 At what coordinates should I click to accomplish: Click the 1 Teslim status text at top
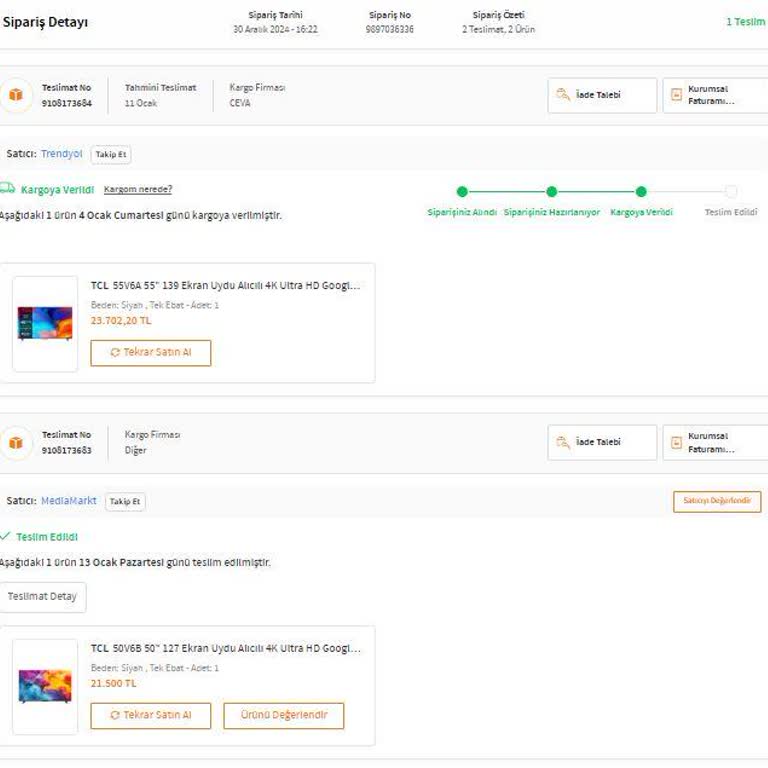coord(746,22)
